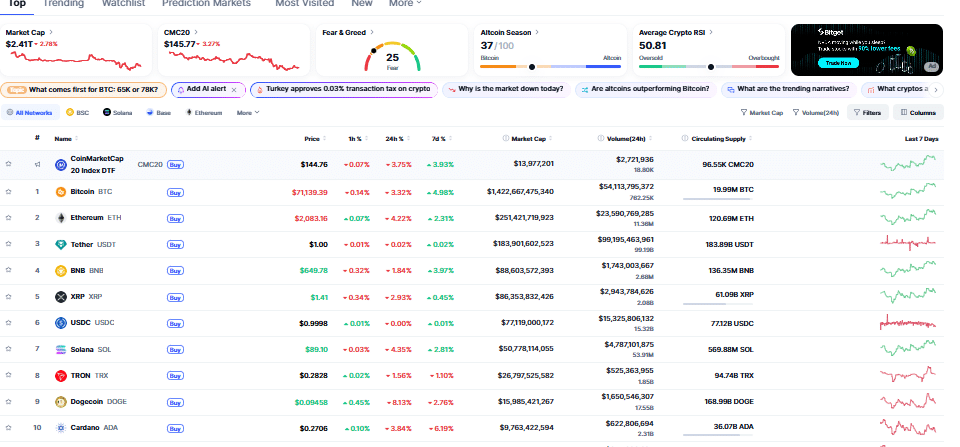Star TRON to add to watchlist
960x447 pixels.
[9, 375]
